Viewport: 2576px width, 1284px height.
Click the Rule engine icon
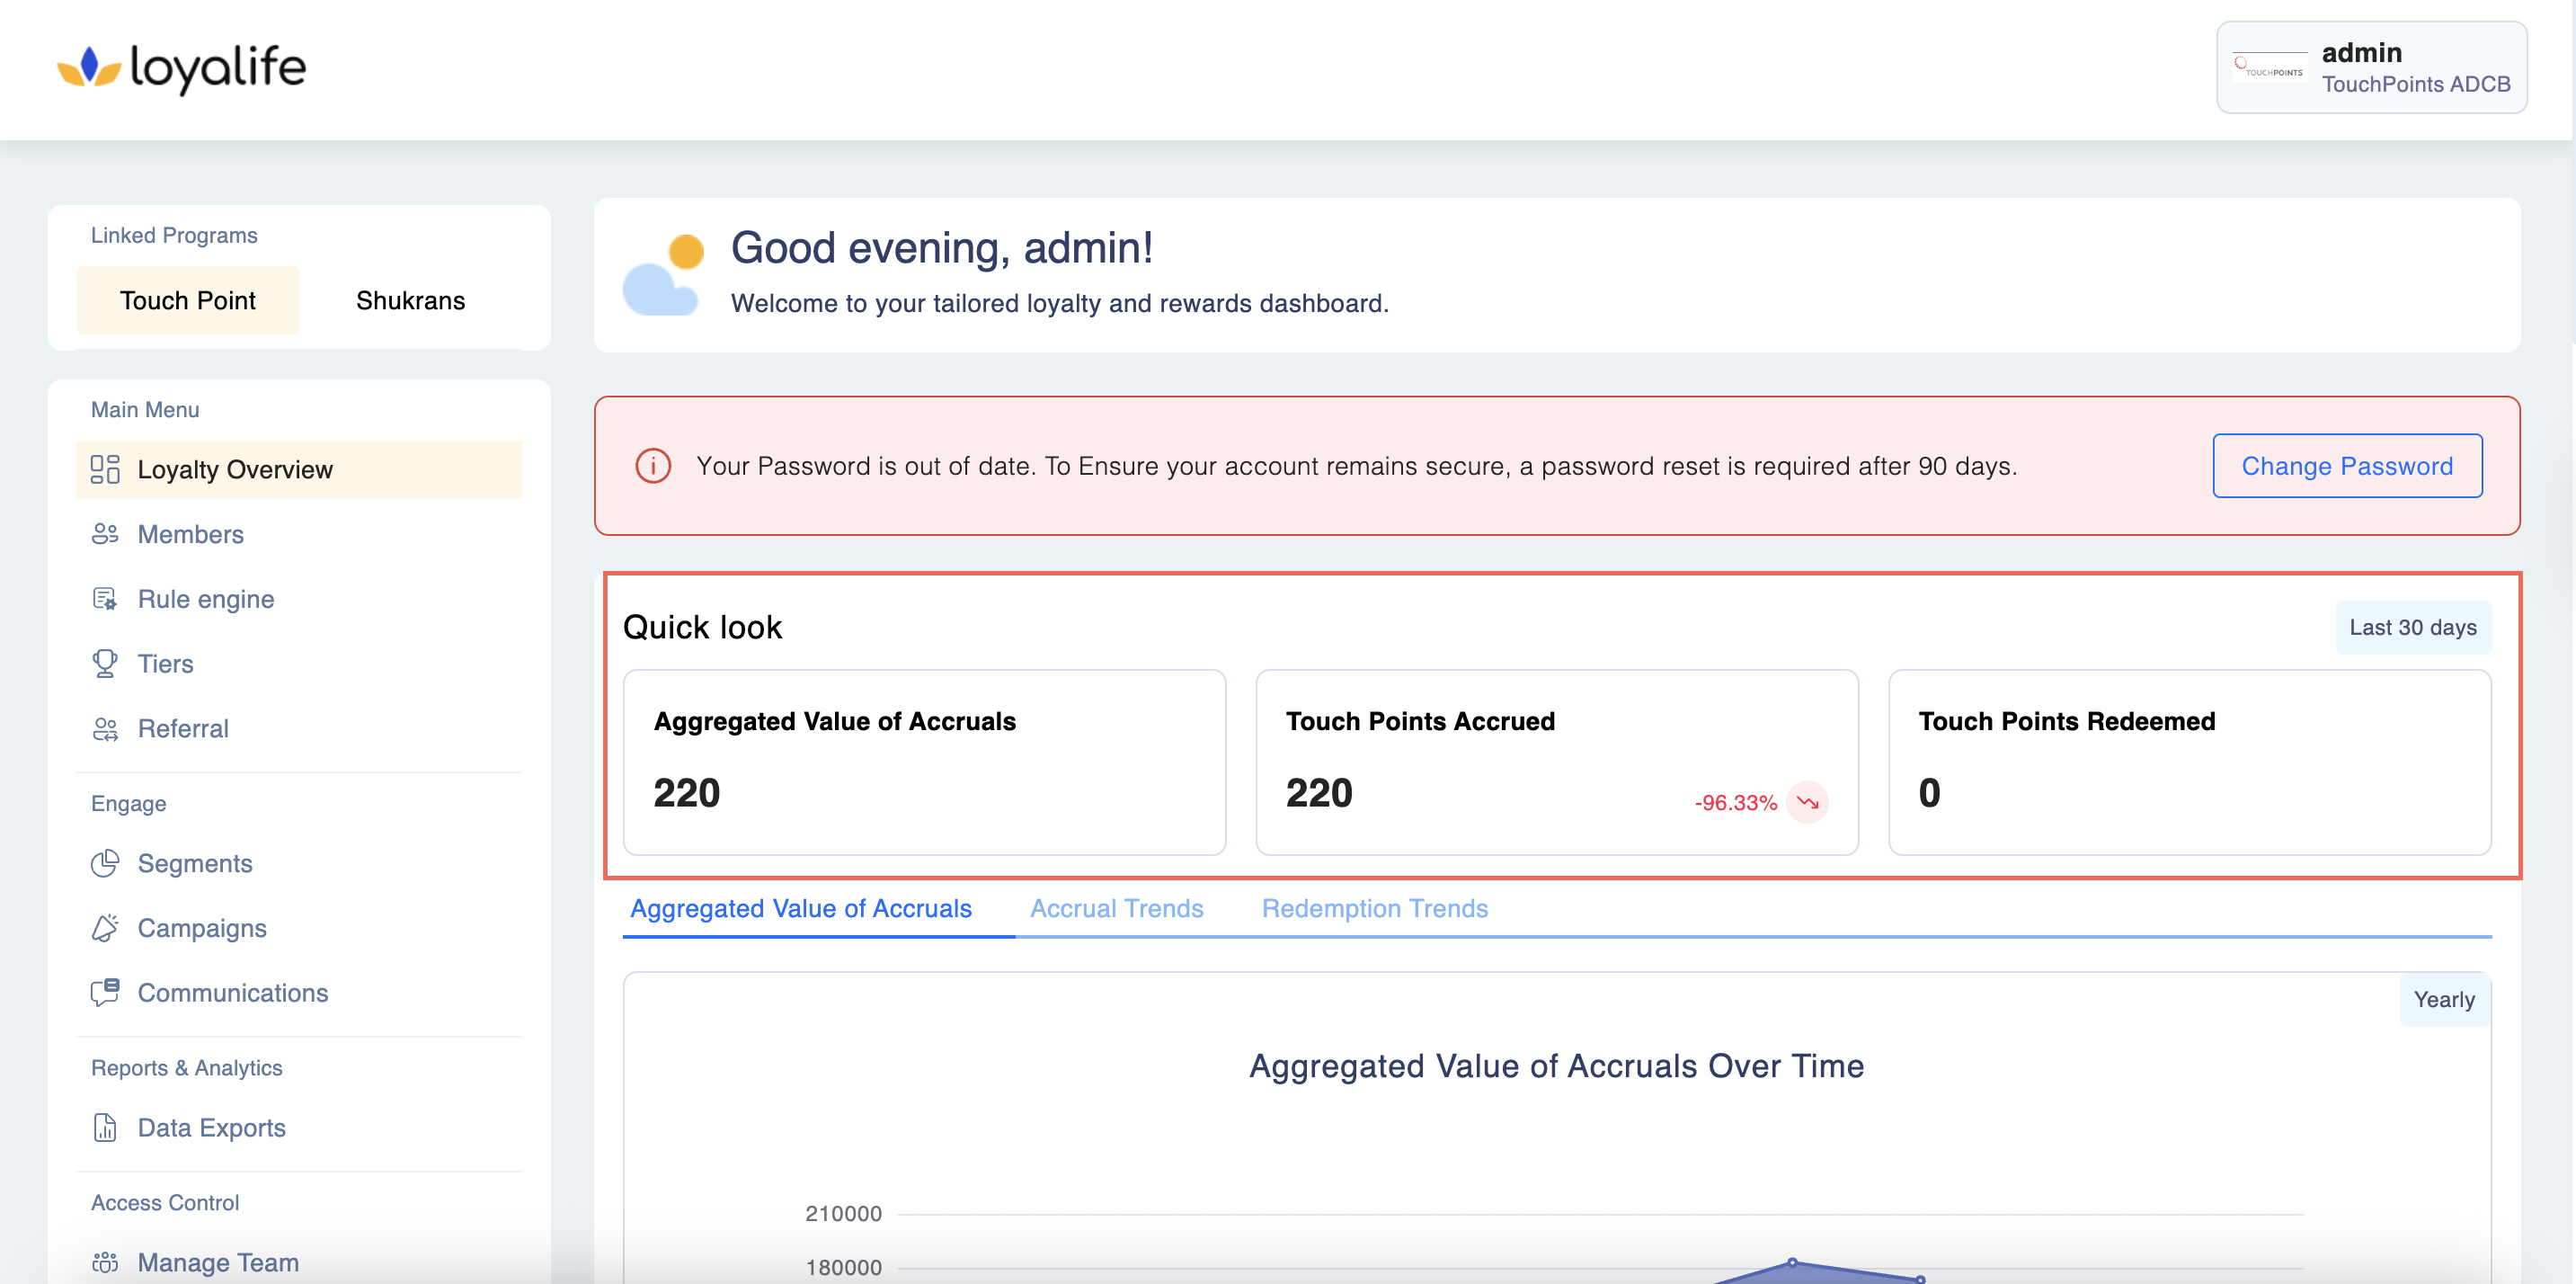(x=105, y=599)
